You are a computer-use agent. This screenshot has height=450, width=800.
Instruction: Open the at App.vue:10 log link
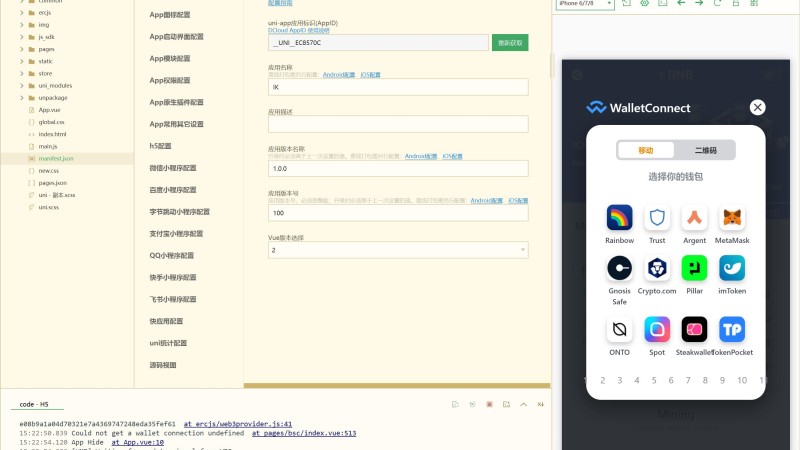138,442
